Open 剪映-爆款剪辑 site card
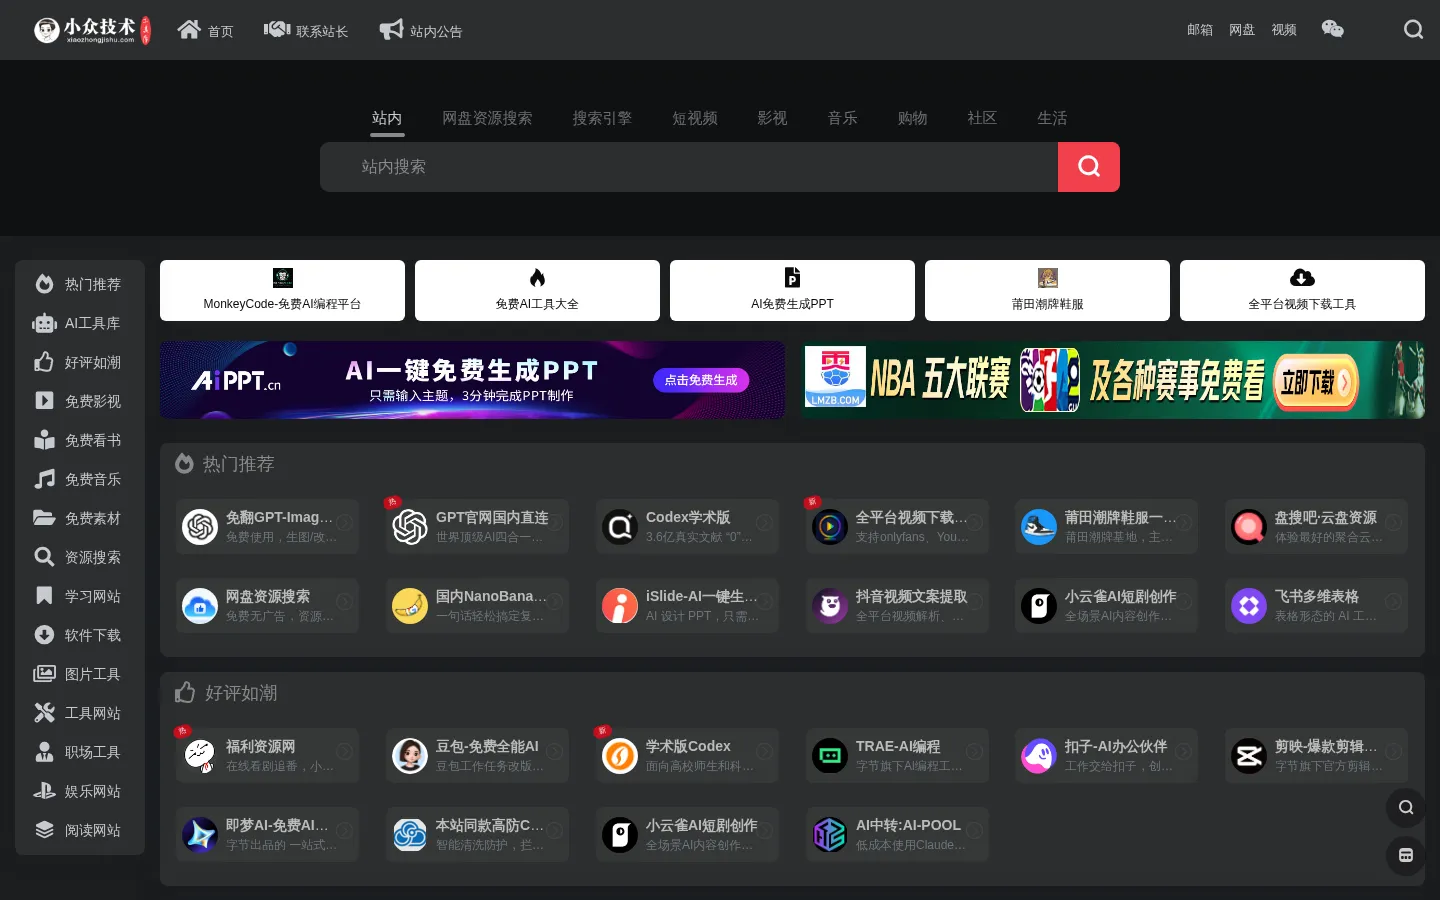This screenshot has width=1440, height=900. tap(1316, 755)
